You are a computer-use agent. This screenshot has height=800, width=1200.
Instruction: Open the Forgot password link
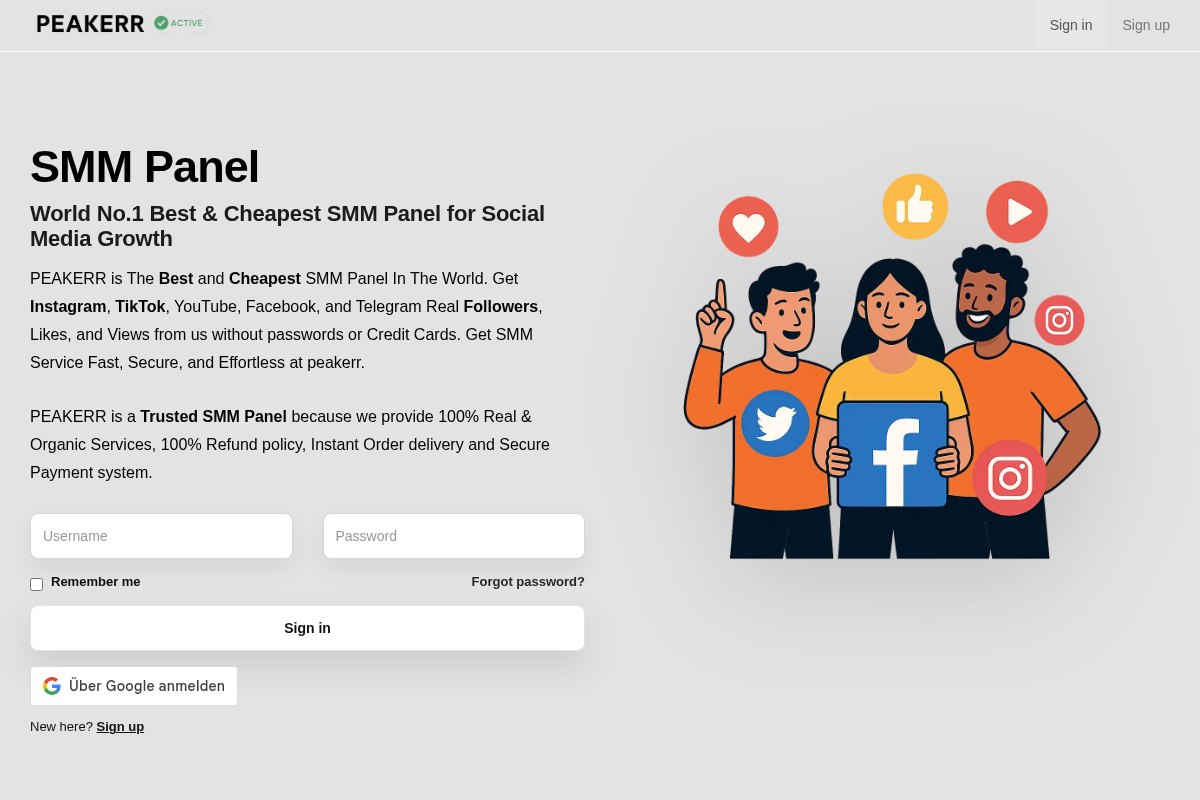click(x=528, y=582)
